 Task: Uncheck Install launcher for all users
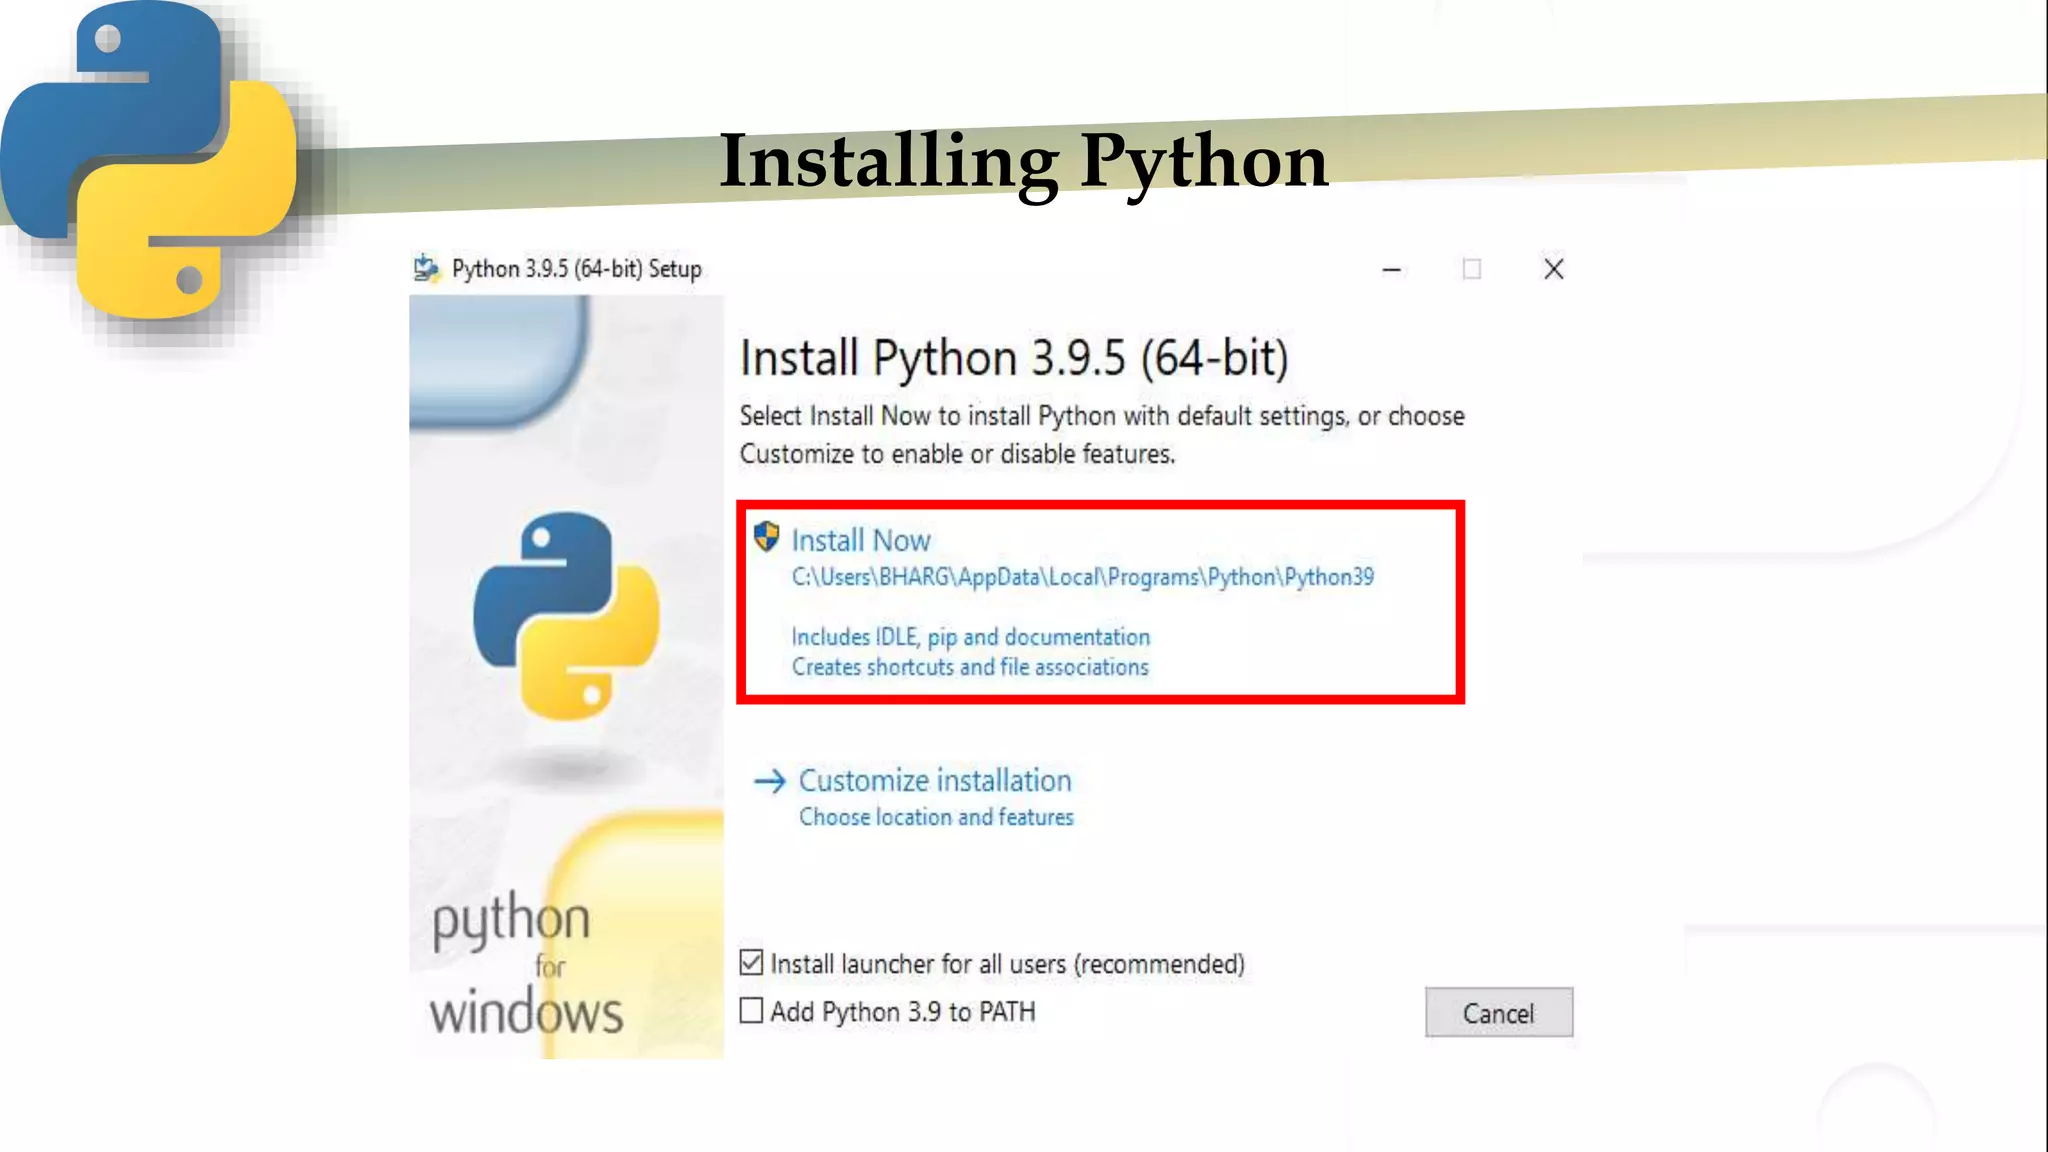pos(751,963)
